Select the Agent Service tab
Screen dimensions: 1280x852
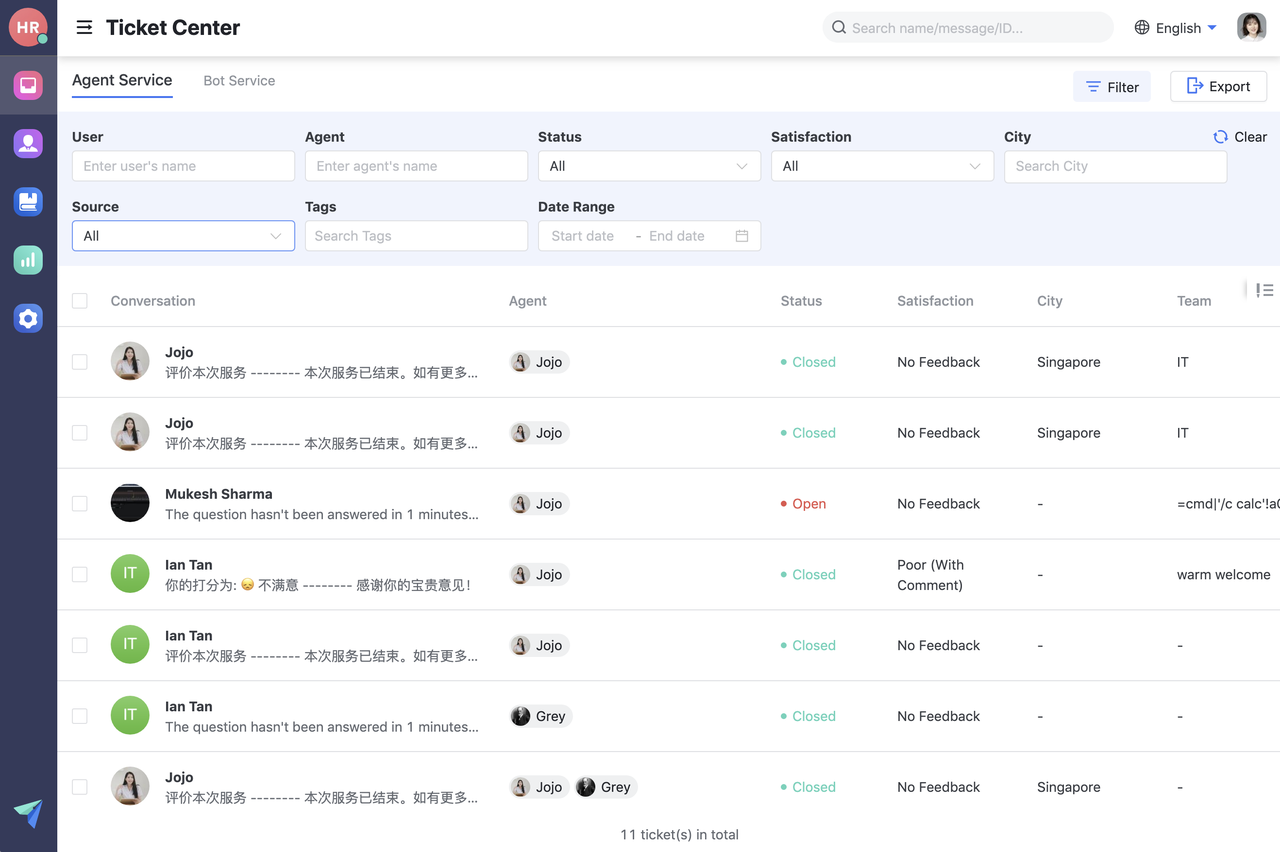[x=122, y=81]
